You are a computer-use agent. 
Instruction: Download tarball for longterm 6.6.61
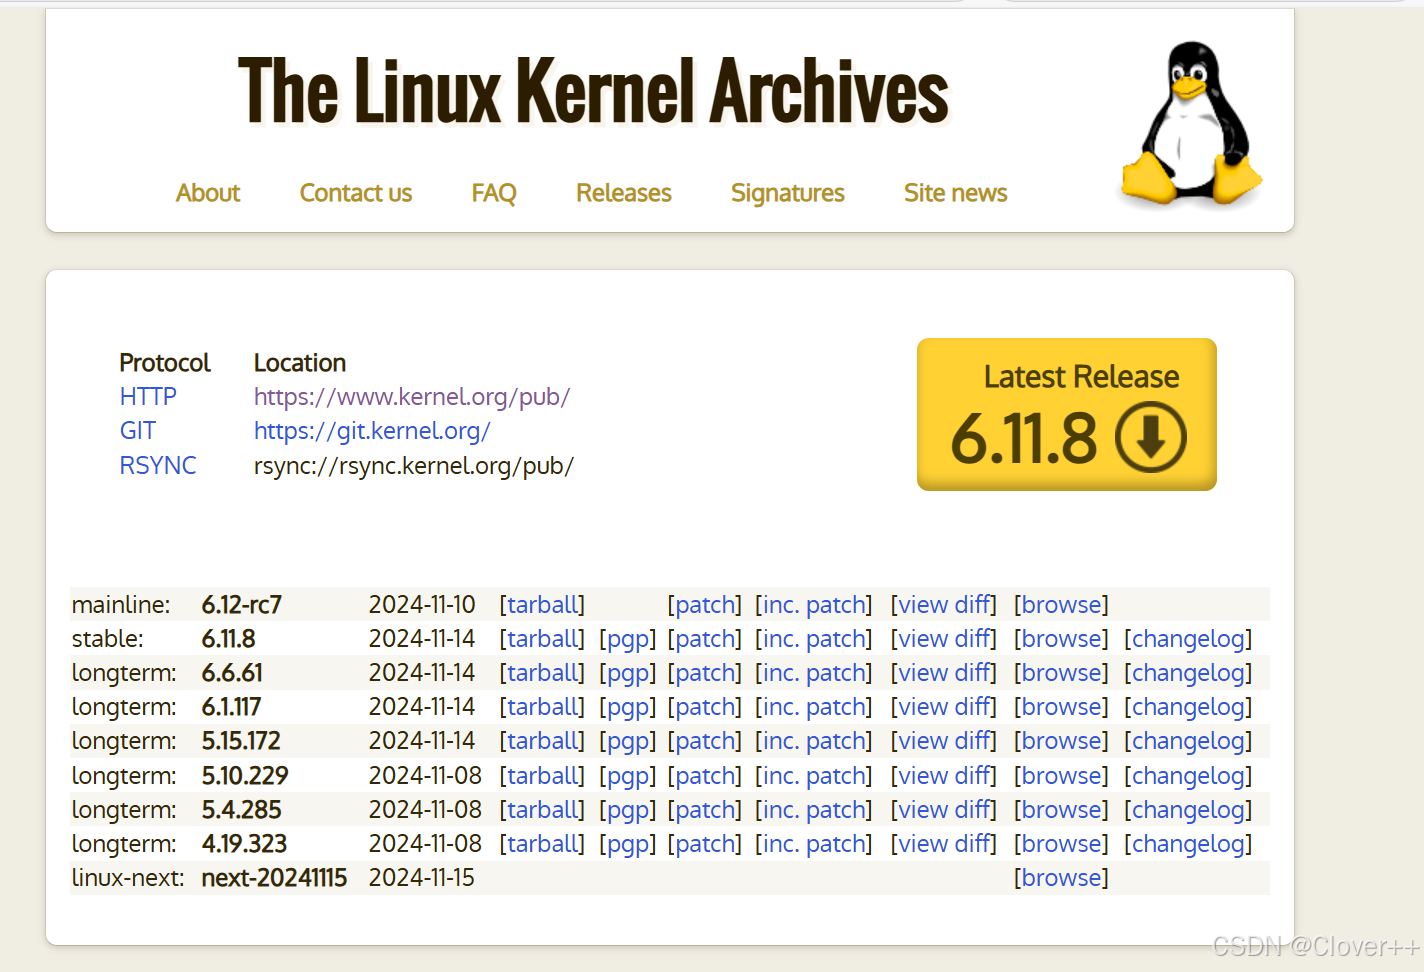(542, 673)
